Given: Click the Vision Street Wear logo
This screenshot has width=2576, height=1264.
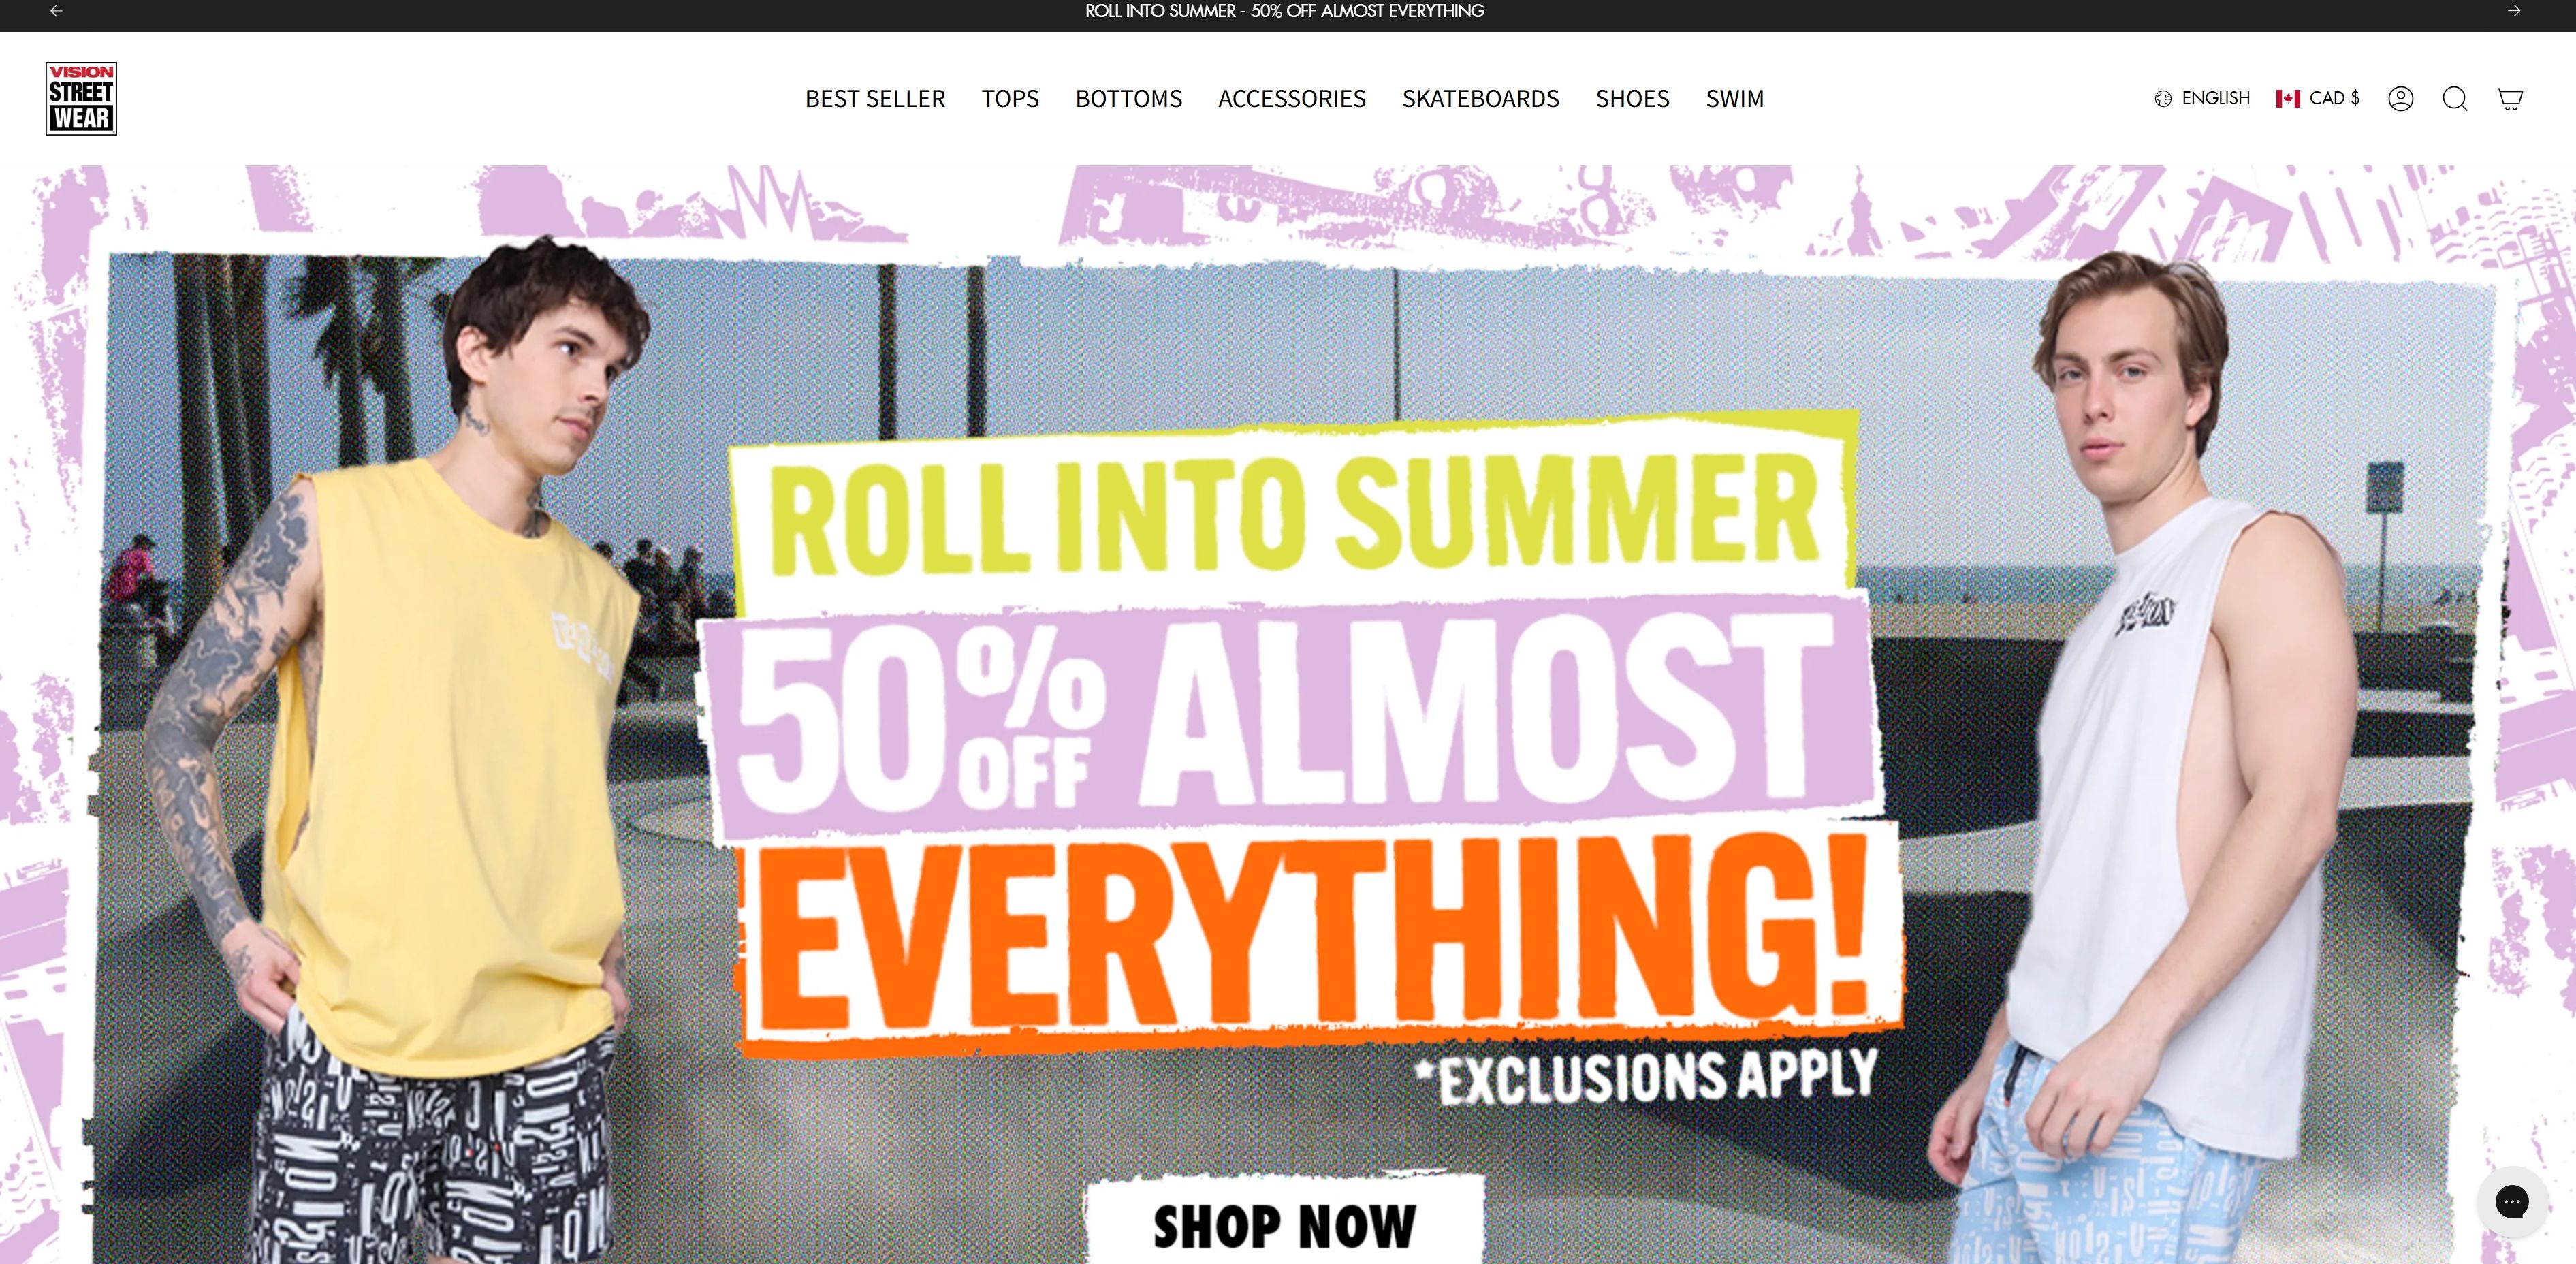Looking at the screenshot, I should coord(81,98).
